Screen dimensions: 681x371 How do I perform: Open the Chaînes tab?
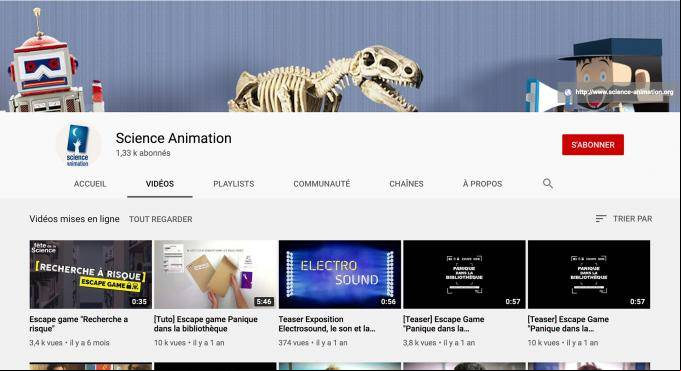coord(406,184)
